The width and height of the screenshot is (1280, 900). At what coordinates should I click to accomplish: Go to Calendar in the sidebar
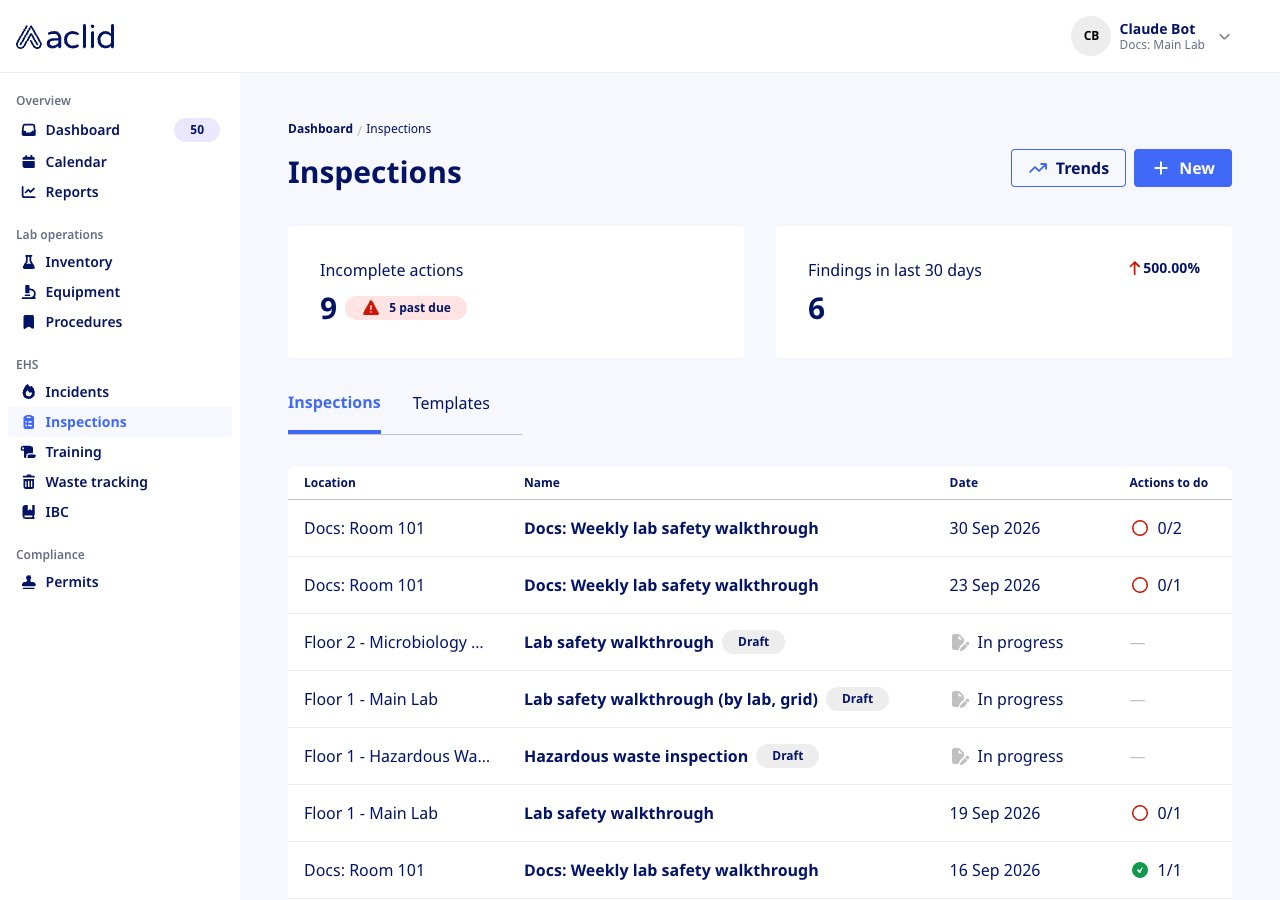(x=120, y=162)
